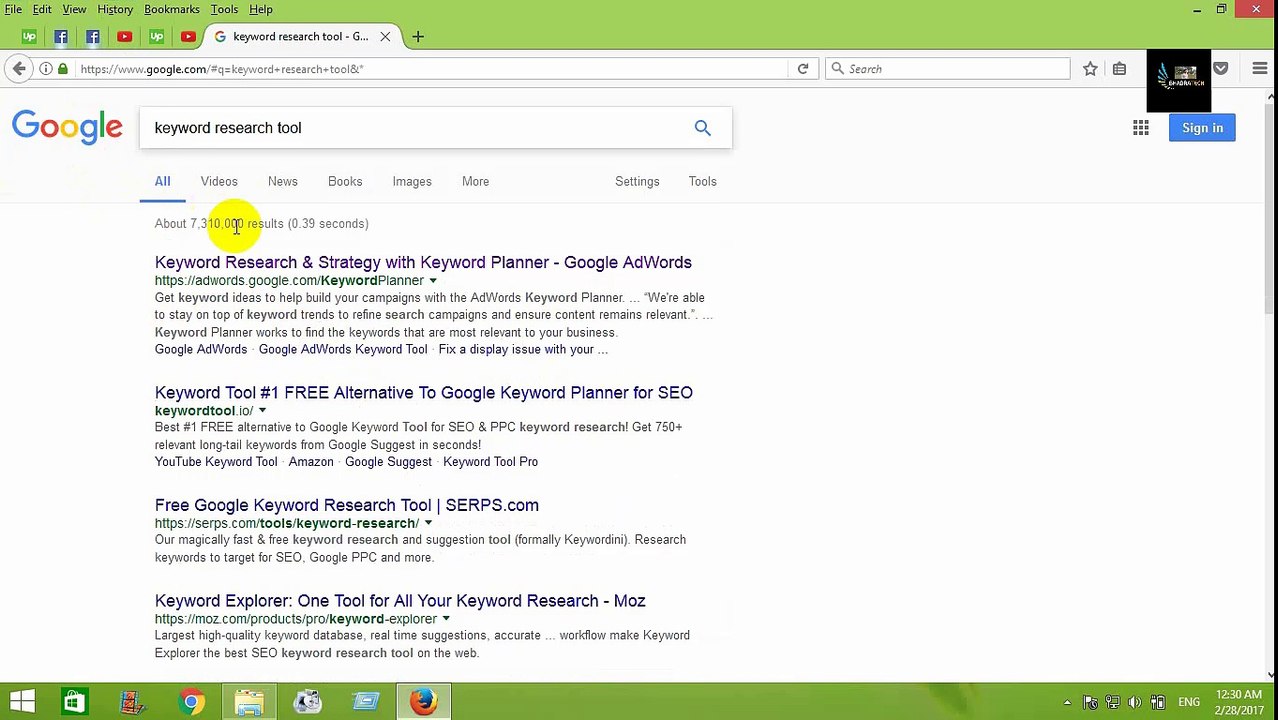The image size is (1278, 720).
Task: Open the YouTube Keyword Tool sitelink
Action: (216, 462)
